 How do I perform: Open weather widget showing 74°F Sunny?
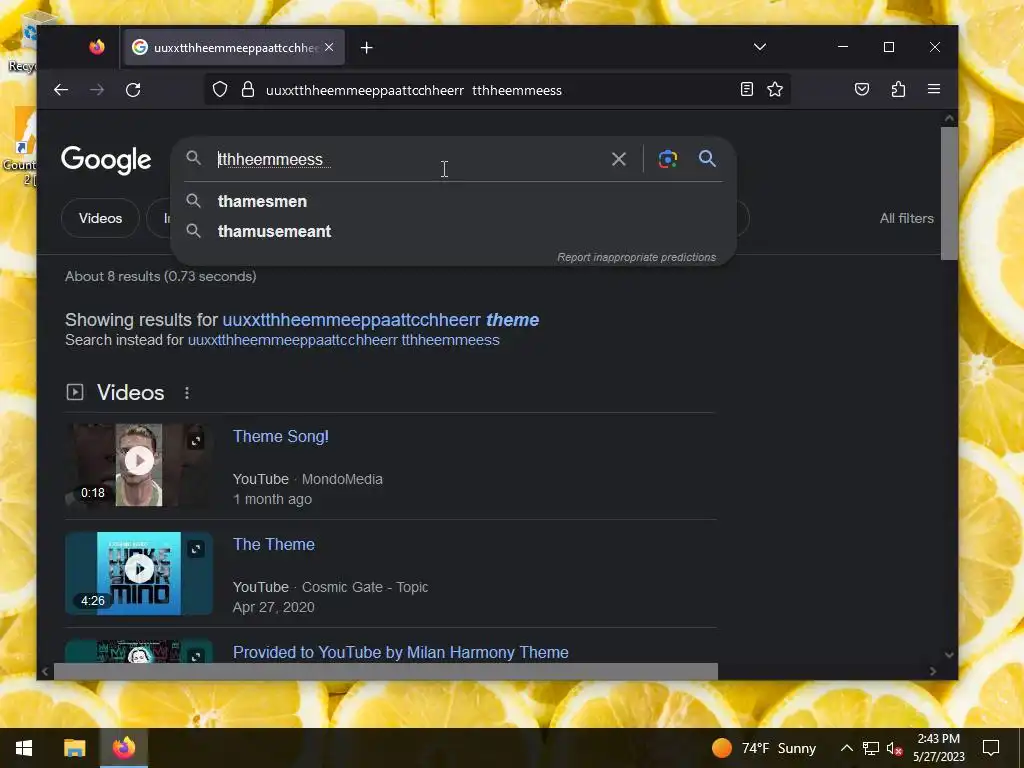[x=764, y=748]
